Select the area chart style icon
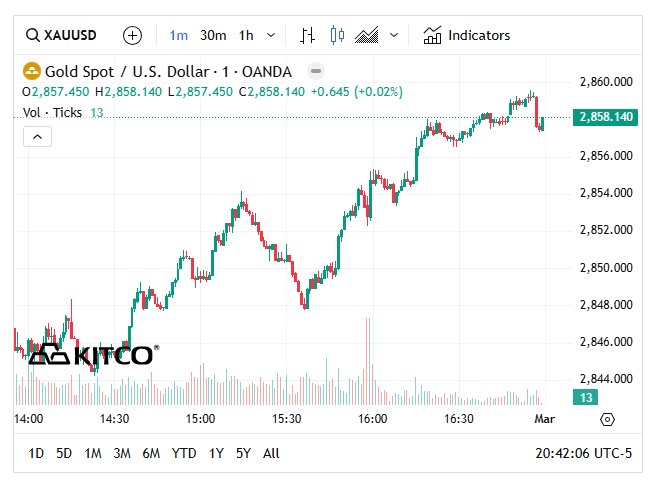The image size is (649, 482). tap(367, 35)
